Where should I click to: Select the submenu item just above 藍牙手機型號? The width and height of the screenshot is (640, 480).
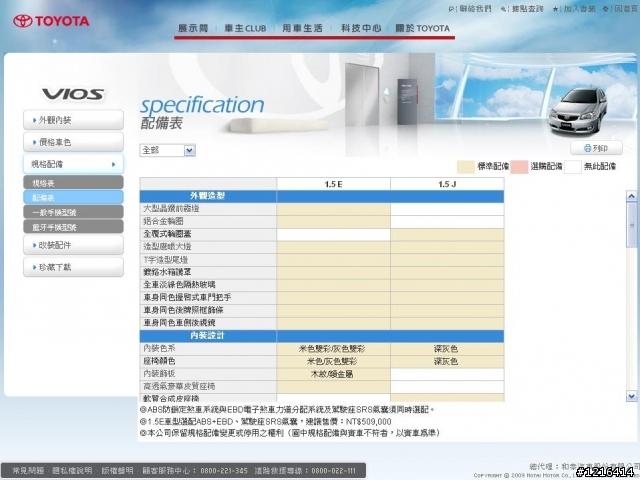(73, 212)
